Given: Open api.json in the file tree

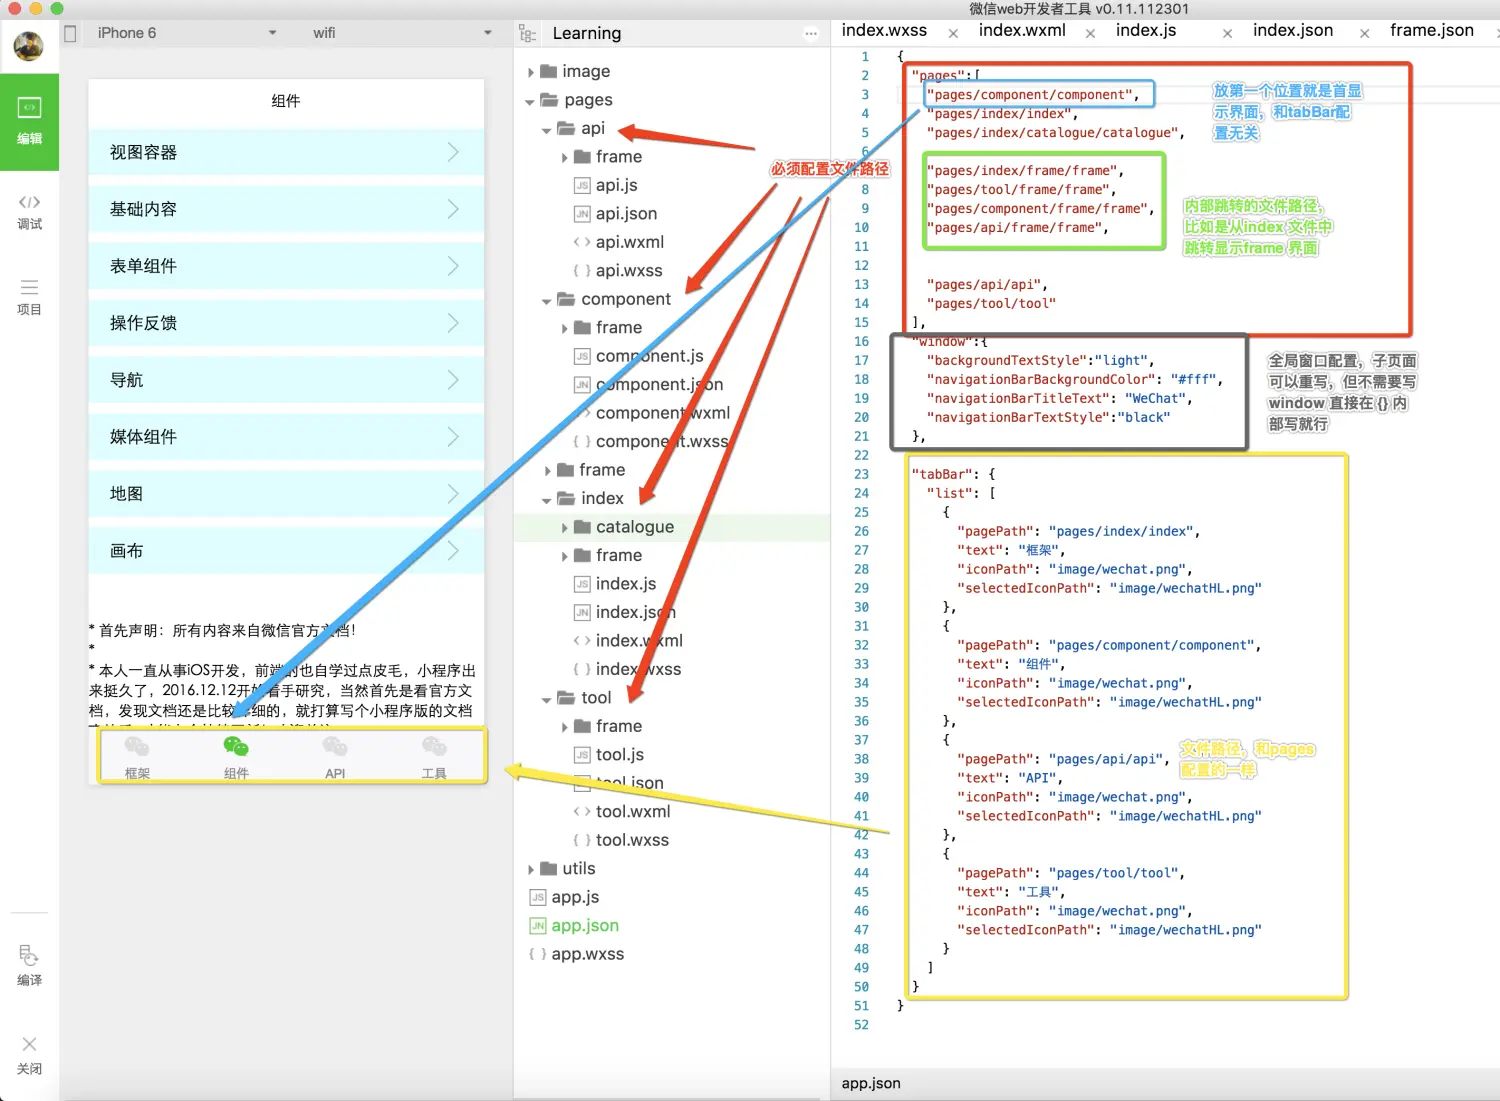Looking at the screenshot, I should [626, 213].
